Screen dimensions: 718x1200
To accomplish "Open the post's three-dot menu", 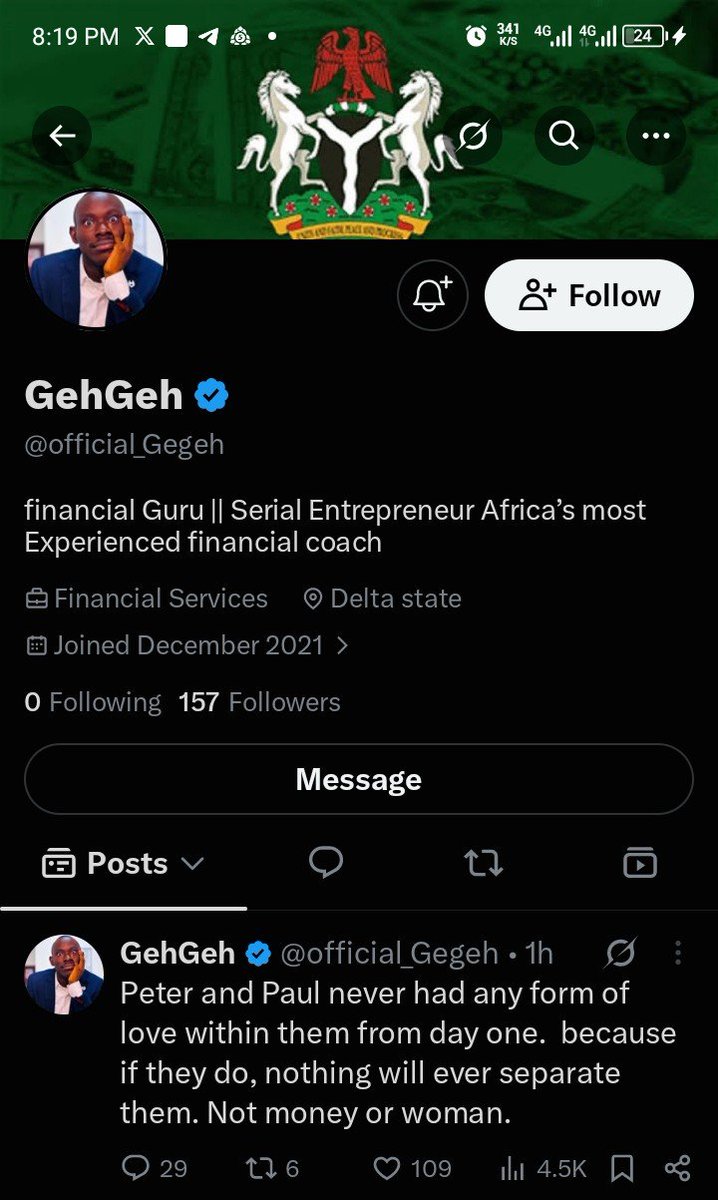I will coord(678,954).
